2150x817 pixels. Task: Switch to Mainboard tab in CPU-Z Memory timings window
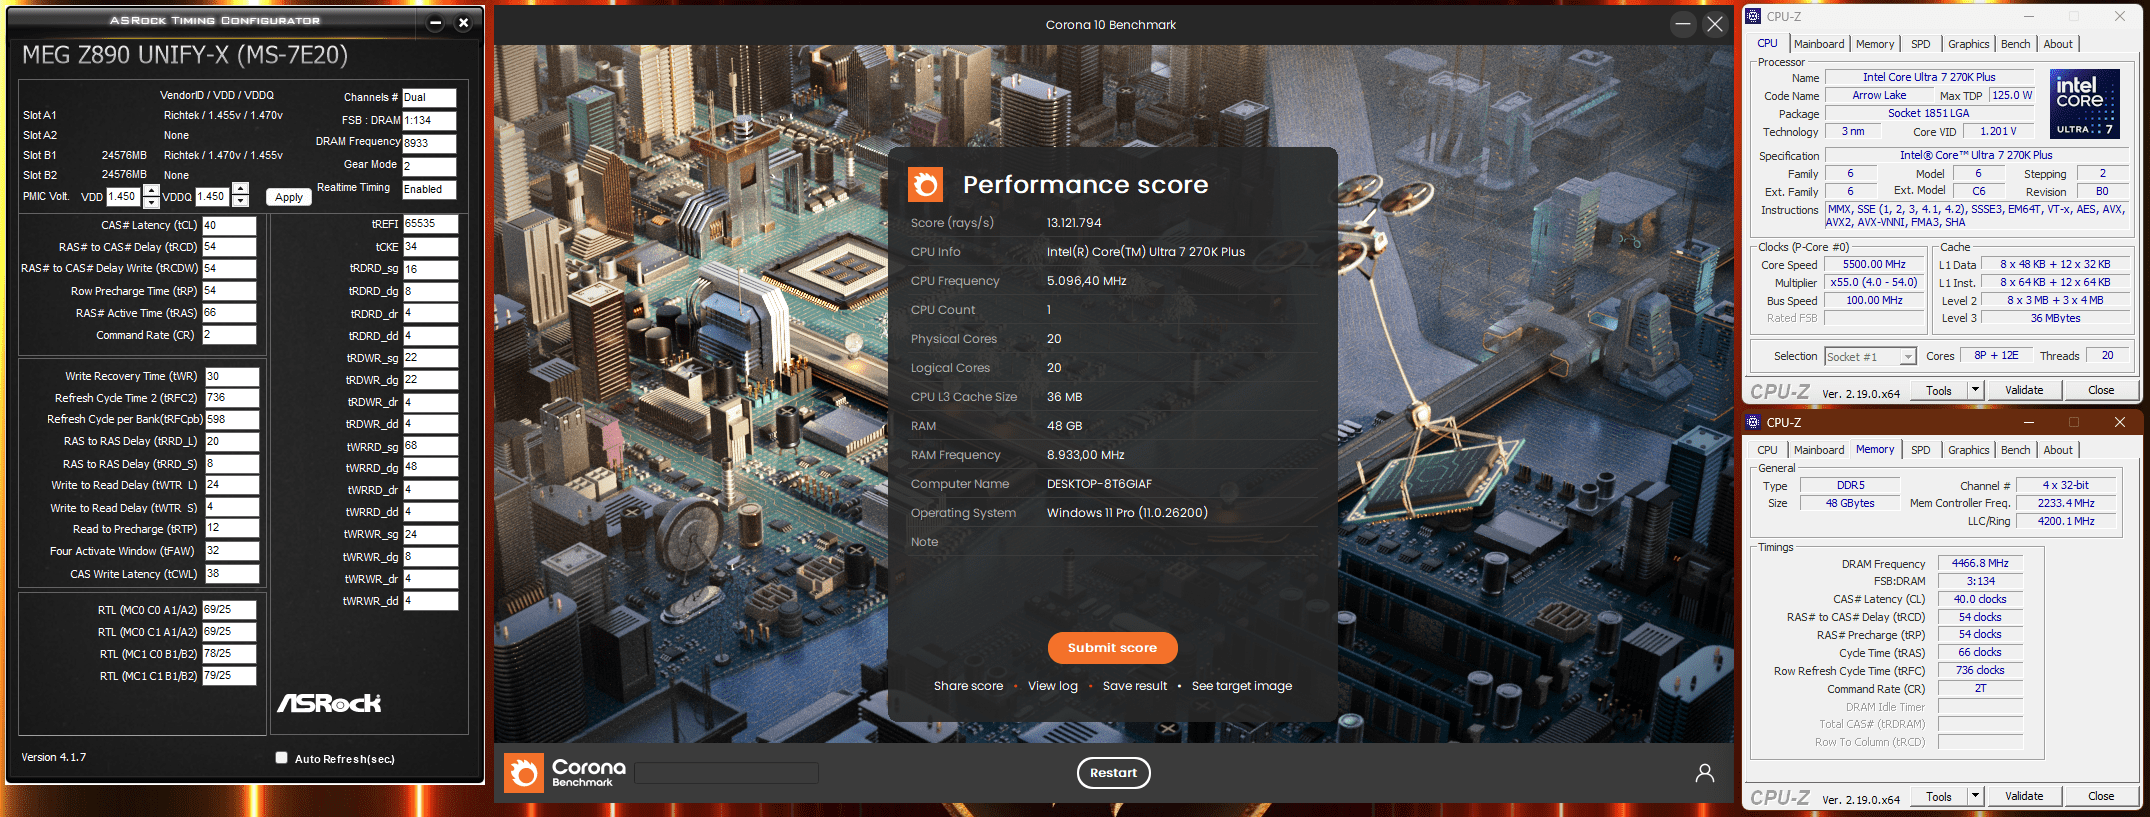click(1819, 450)
